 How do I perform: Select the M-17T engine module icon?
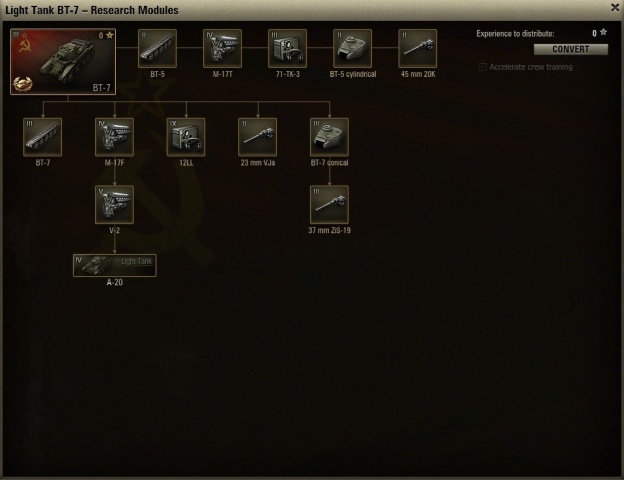[222, 49]
